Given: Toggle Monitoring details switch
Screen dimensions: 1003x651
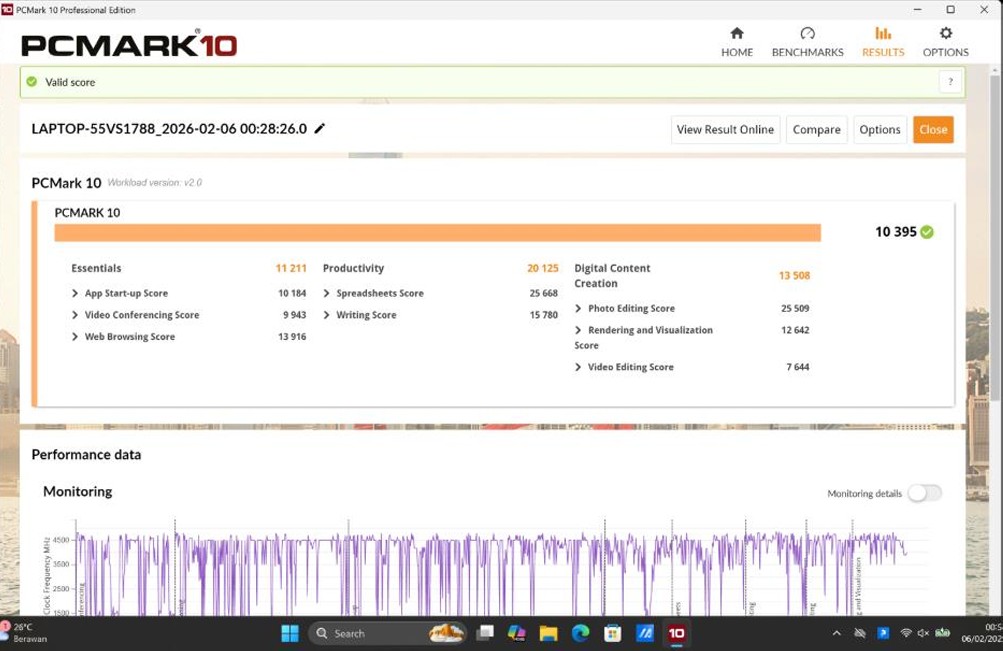Looking at the screenshot, I should pyautogui.click(x=924, y=493).
